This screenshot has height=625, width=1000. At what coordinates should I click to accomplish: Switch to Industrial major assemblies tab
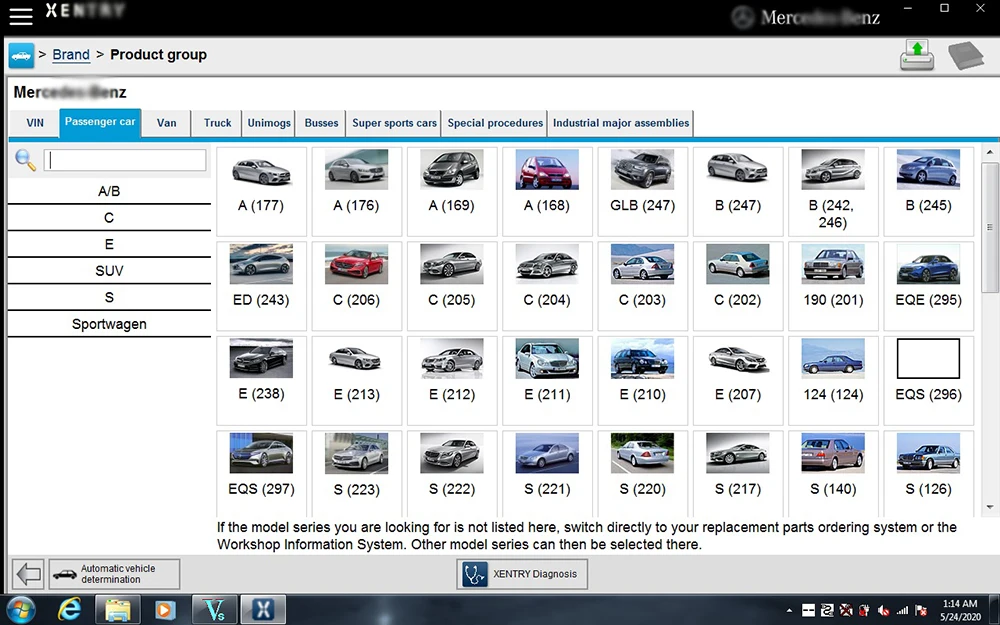pyautogui.click(x=621, y=123)
